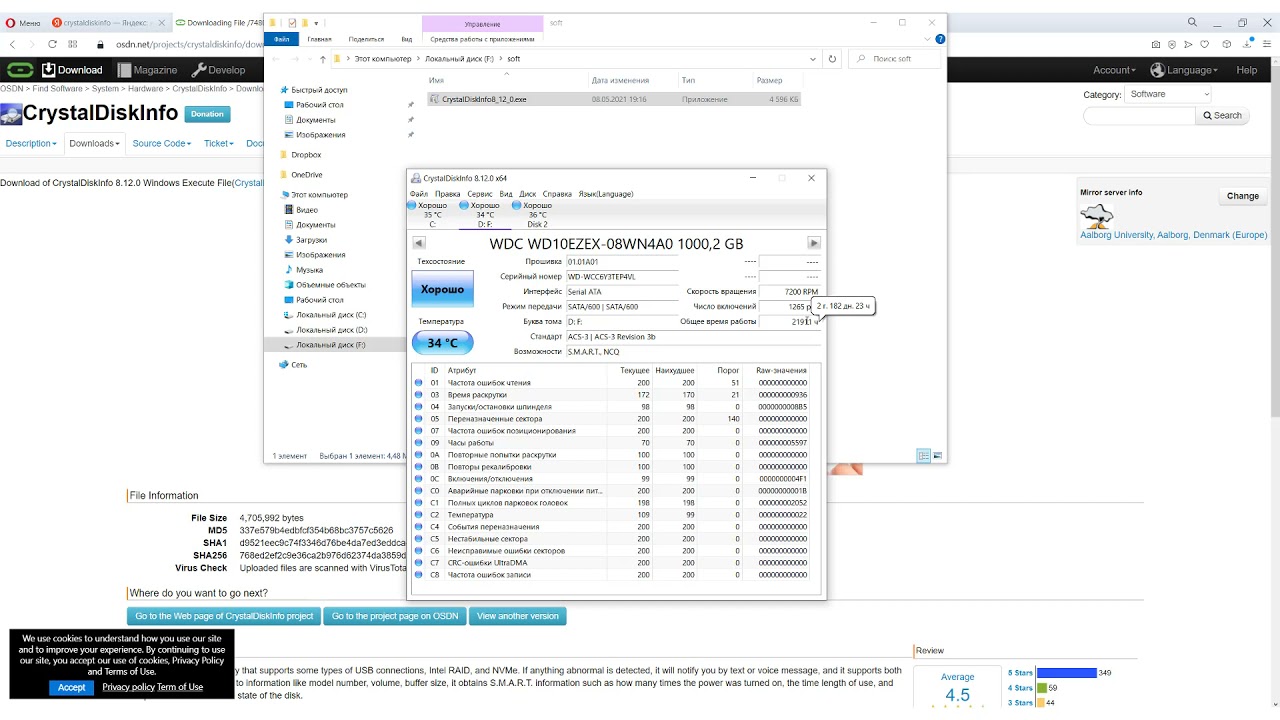Image resolution: width=1280 pixels, height=720 pixels.
Task: Refresh the Explorer folder view
Action: pyautogui.click(x=832, y=59)
